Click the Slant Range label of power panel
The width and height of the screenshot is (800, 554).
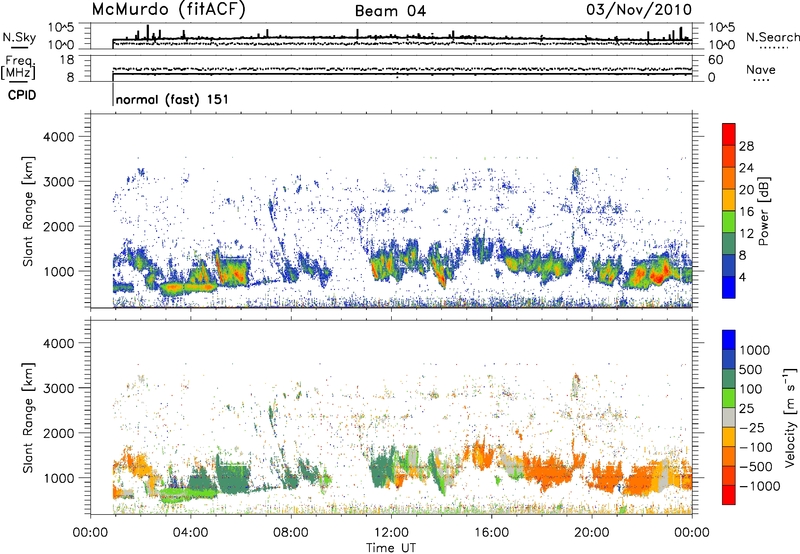(x=28, y=211)
